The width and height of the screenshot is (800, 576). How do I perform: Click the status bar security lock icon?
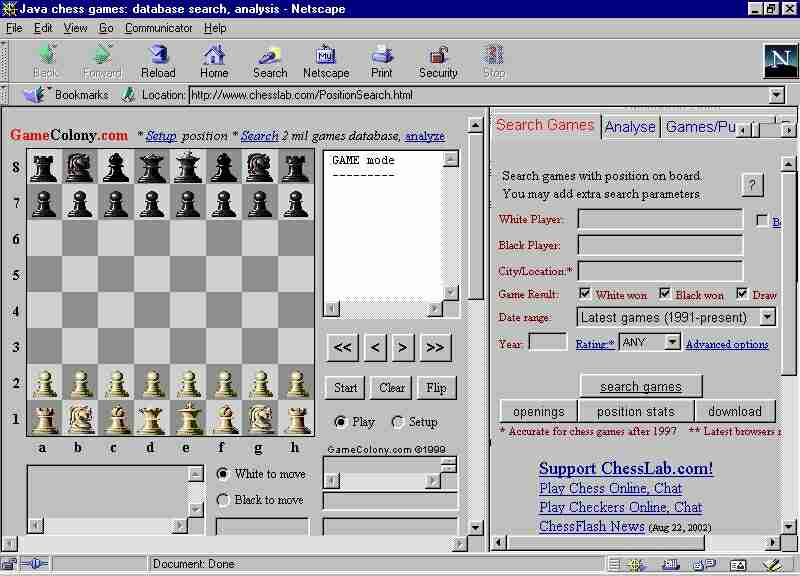8,564
